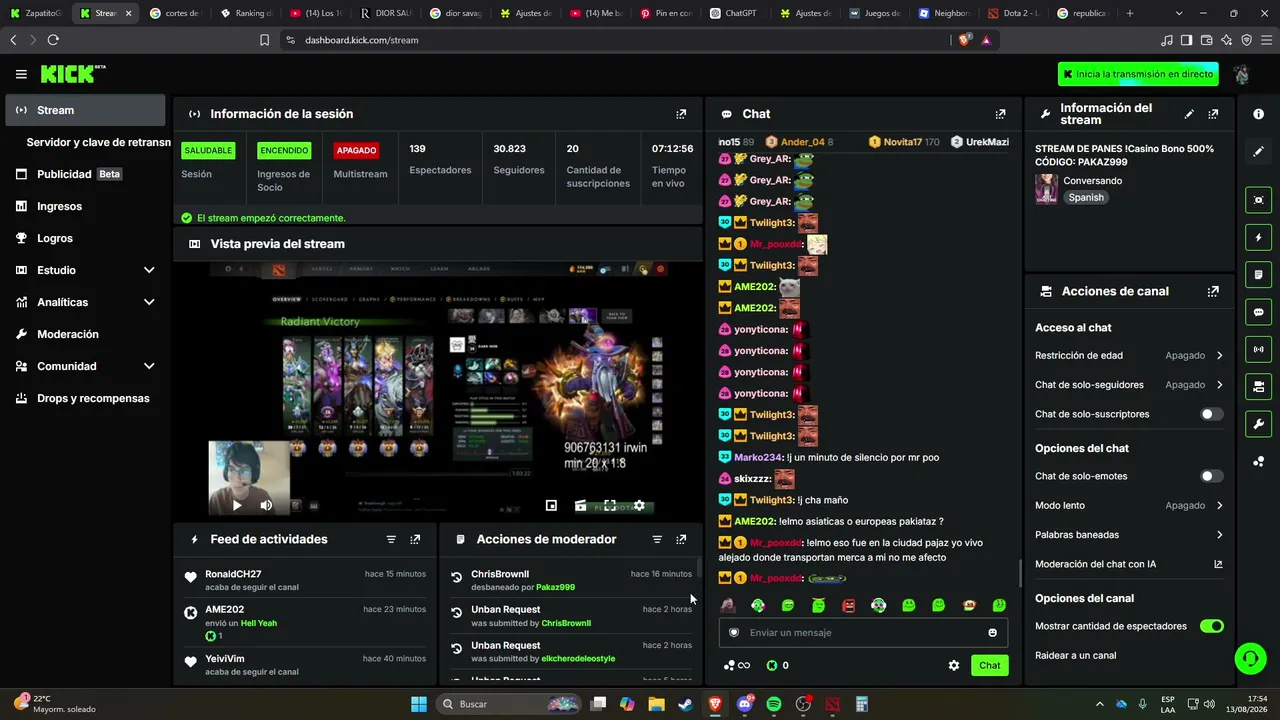Open the emoji picker in the message box

click(992, 633)
